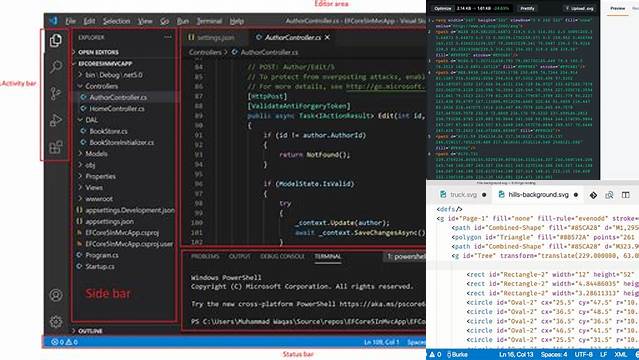Open the Edit menu

pos(89,21)
